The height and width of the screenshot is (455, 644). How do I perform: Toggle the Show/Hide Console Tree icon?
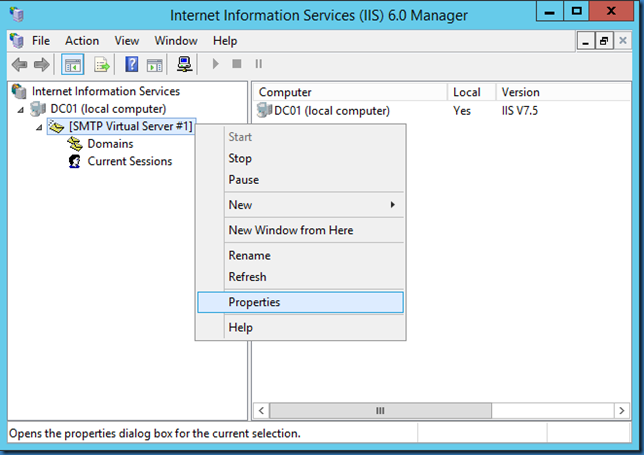[73, 65]
